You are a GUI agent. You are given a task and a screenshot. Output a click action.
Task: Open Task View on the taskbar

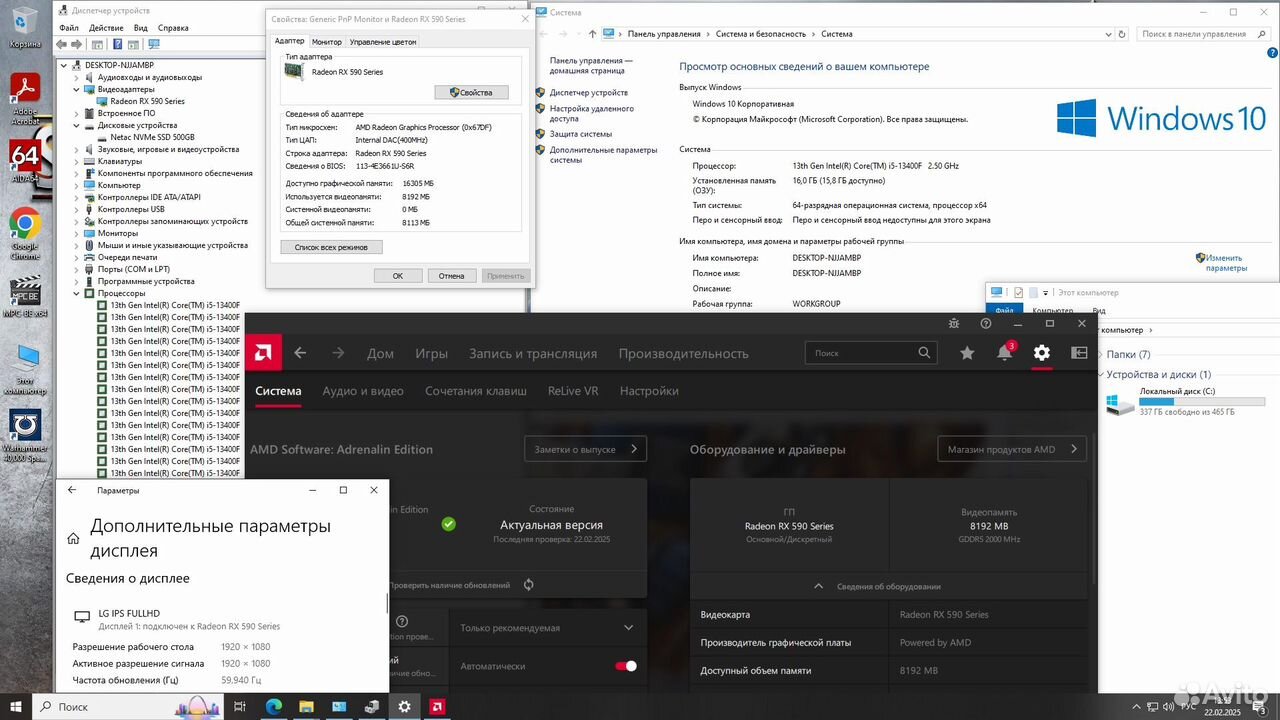(240, 706)
